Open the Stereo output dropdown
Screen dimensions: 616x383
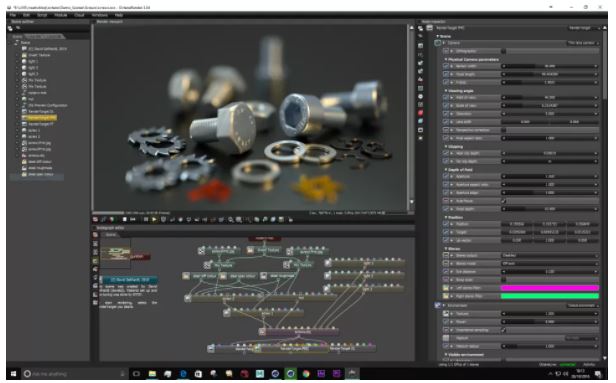coord(550,255)
